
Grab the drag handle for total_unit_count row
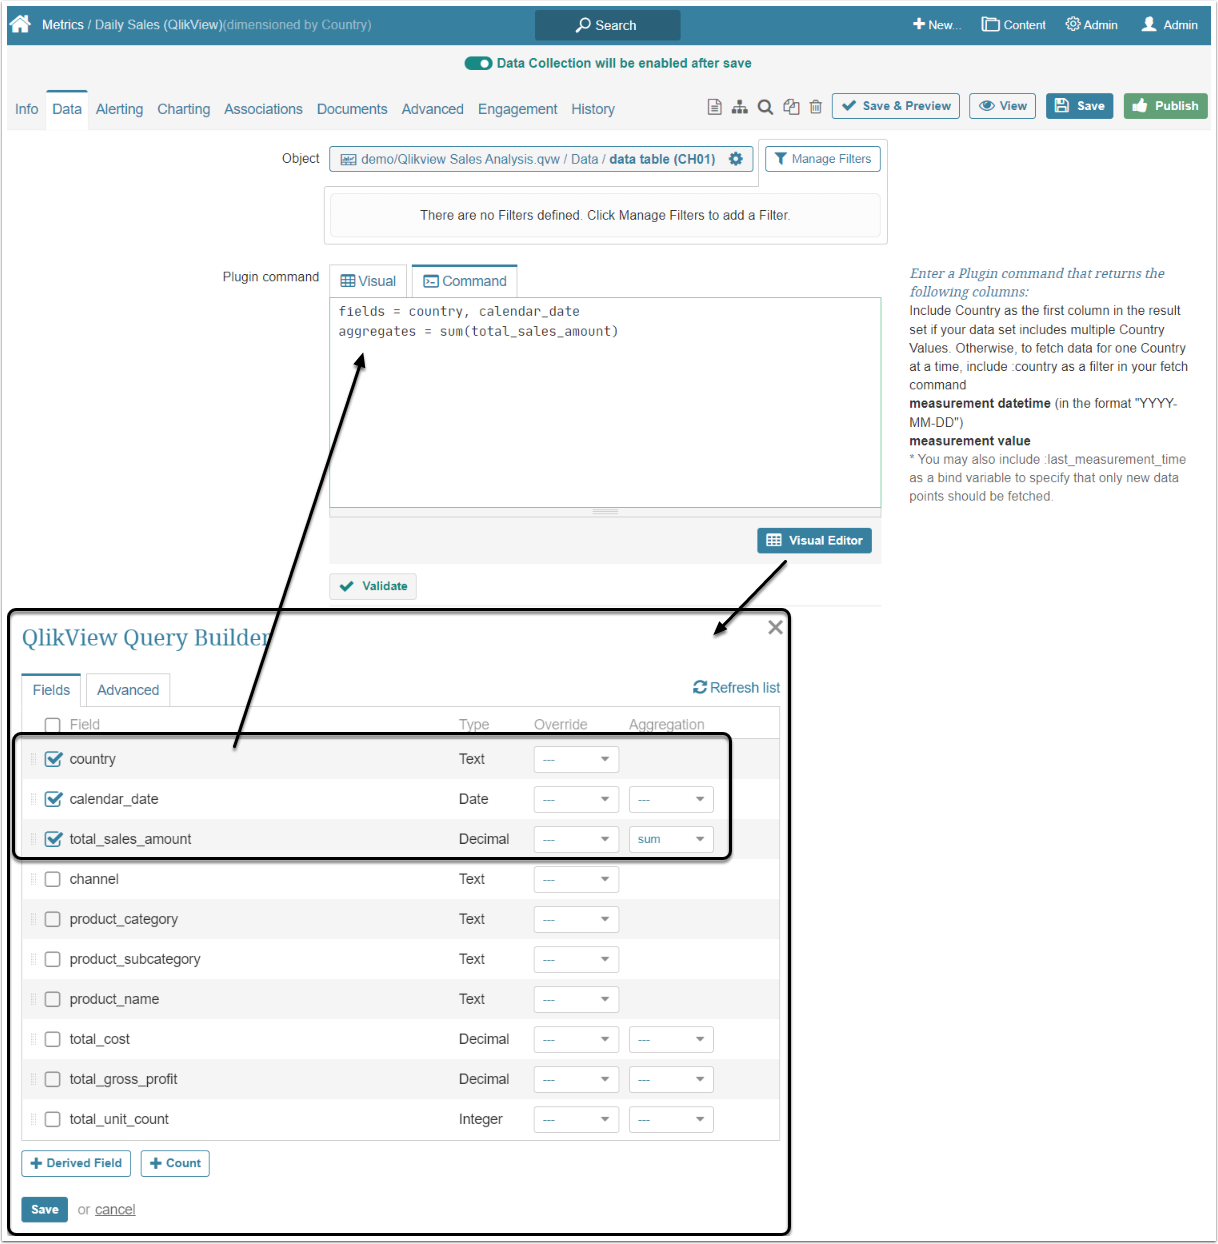(x=33, y=1119)
